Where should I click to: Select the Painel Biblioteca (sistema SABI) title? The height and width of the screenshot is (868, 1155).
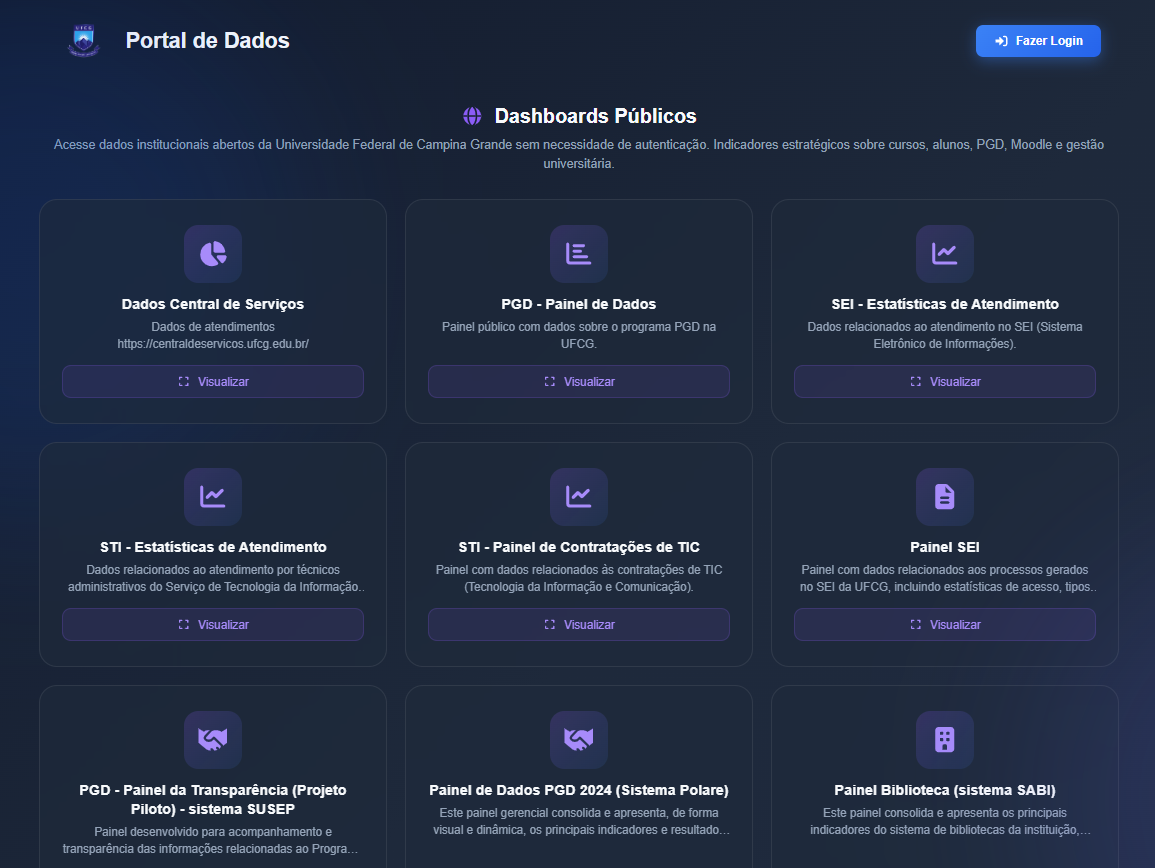944,791
